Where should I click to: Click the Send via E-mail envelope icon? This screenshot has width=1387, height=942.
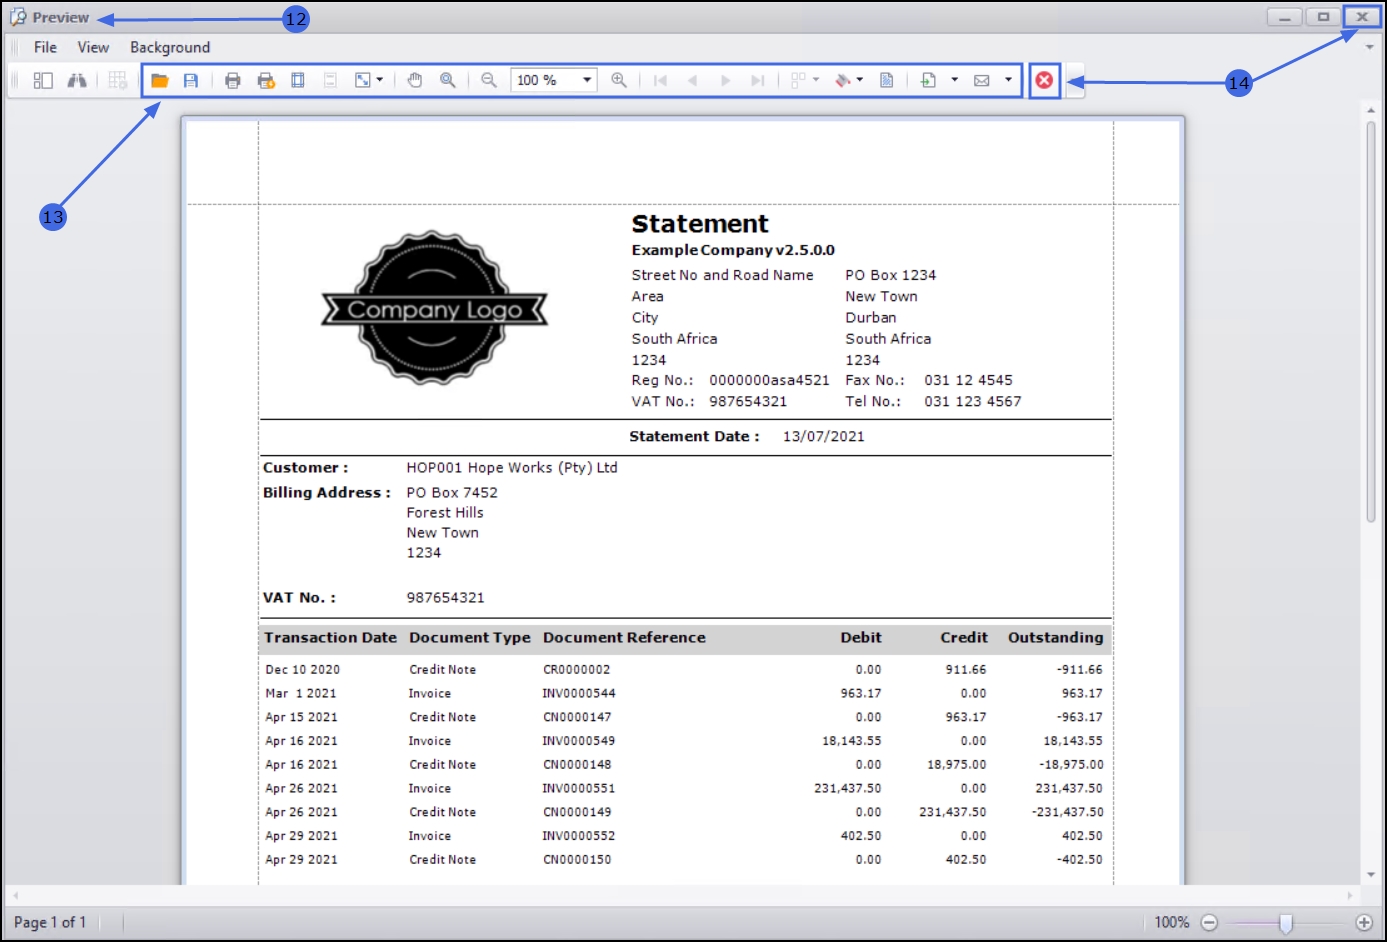[982, 80]
